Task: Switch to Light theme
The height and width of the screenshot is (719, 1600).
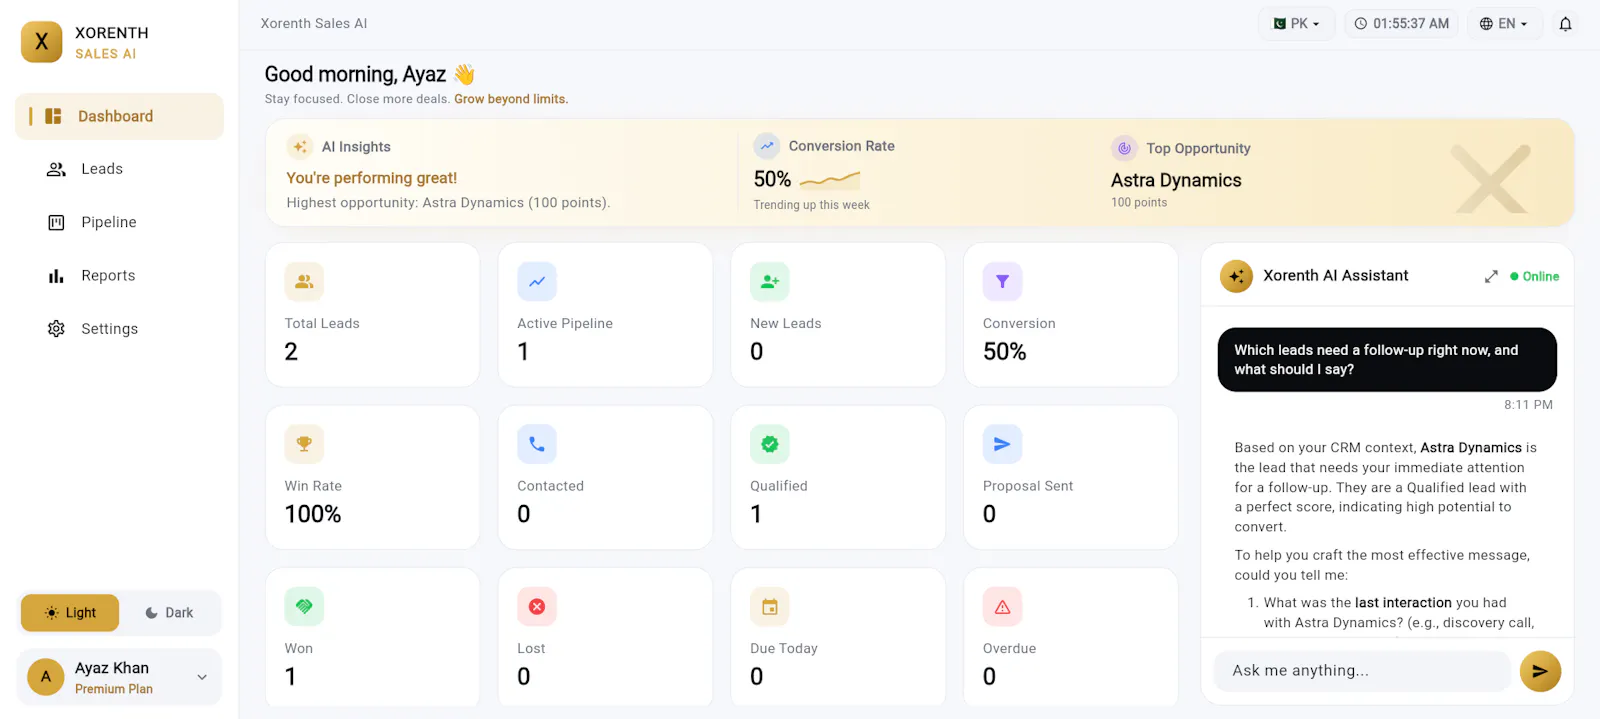Action: point(70,613)
